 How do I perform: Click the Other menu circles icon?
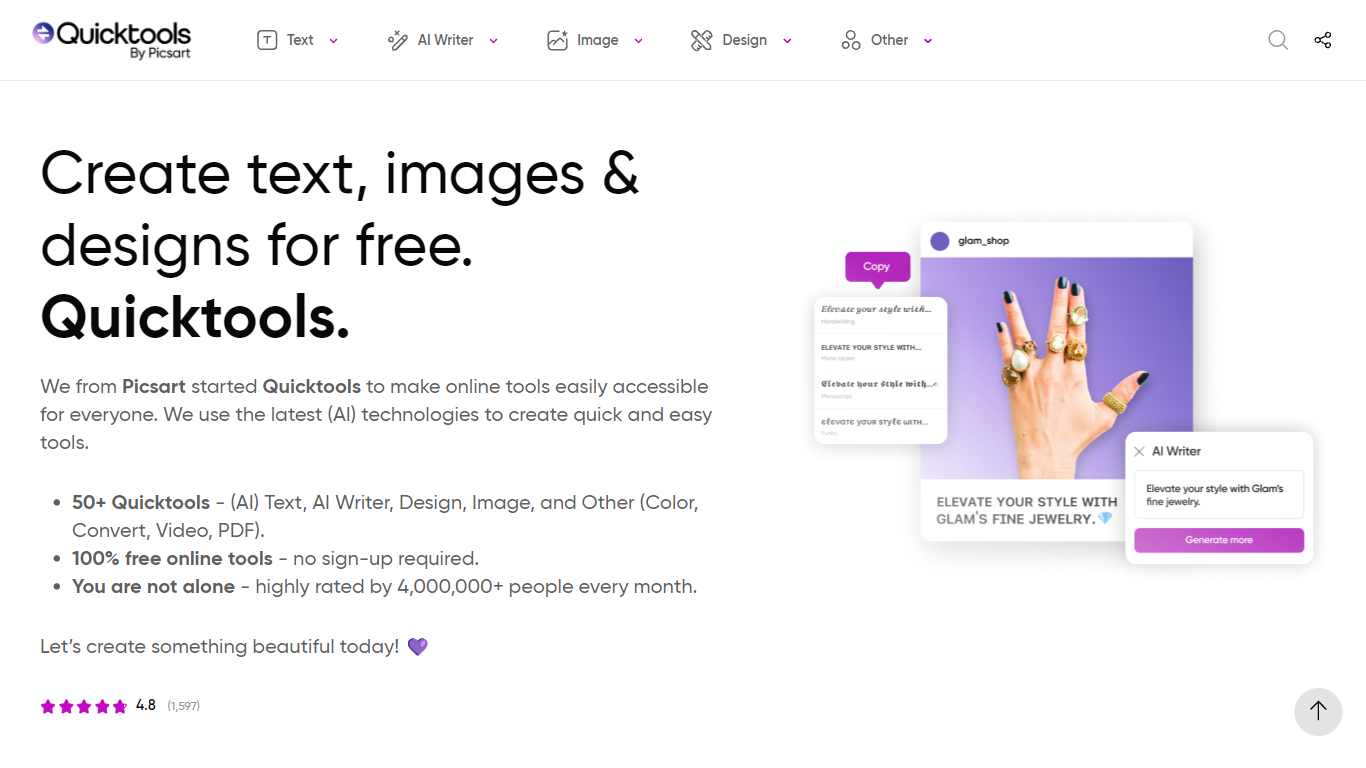pos(851,40)
